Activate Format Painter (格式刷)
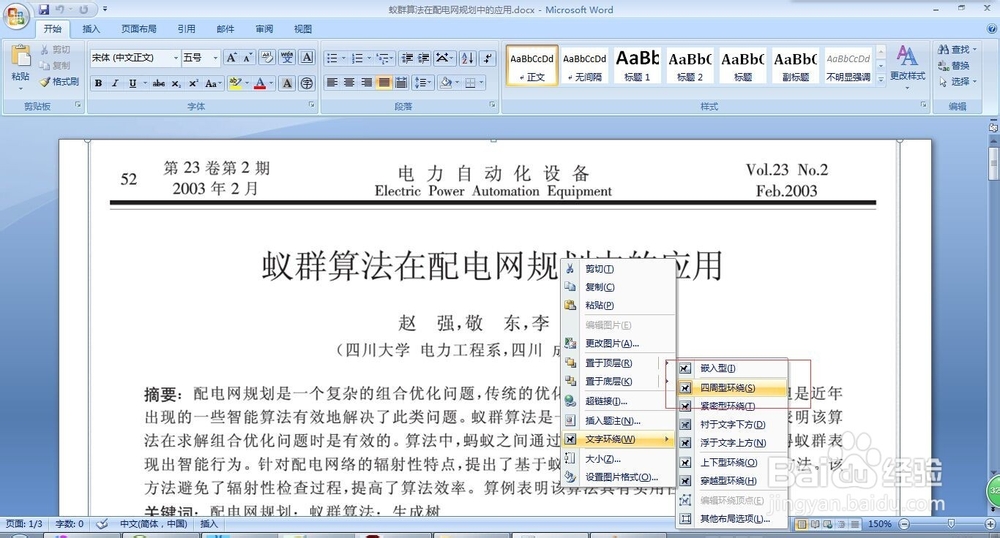 click(x=59, y=82)
